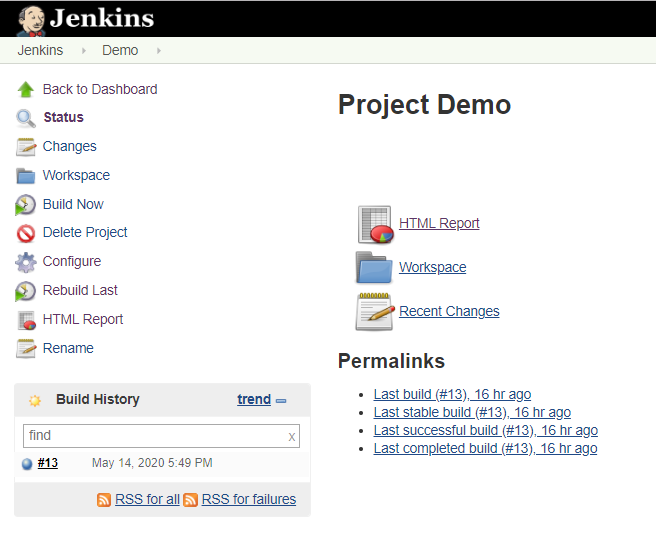Click the Rename notepad icon
Viewport: 656px width, 550px height.
26,349
